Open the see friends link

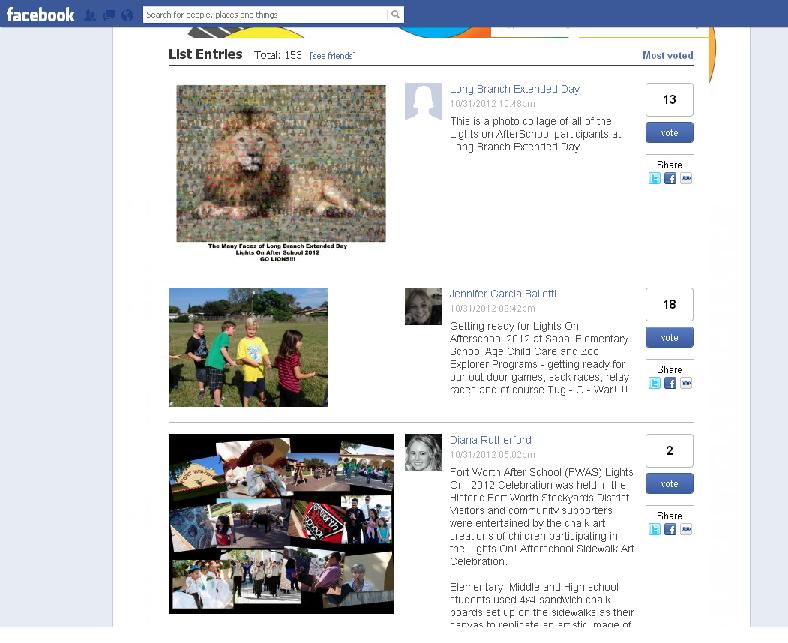pyautogui.click(x=332, y=56)
